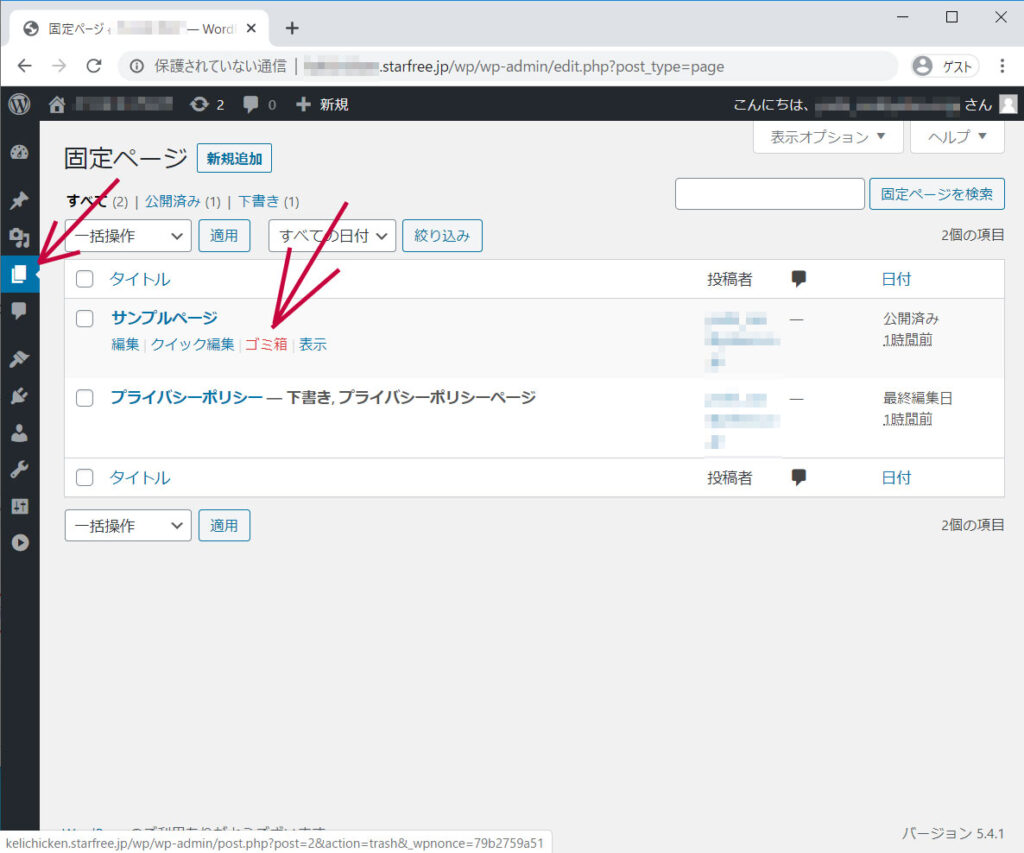
Task: Open the Dashboard sidebar icon
Action: click(x=20, y=152)
